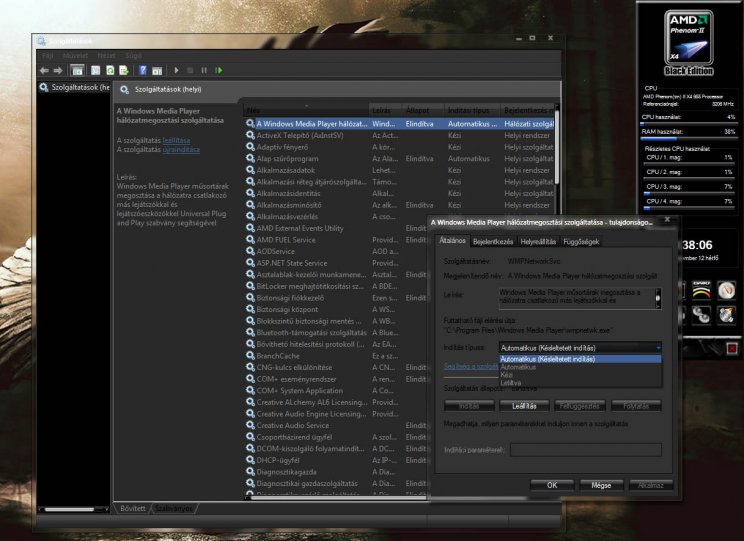Choose plain Automatikus startup type option
The image size is (744, 541).
[580, 367]
